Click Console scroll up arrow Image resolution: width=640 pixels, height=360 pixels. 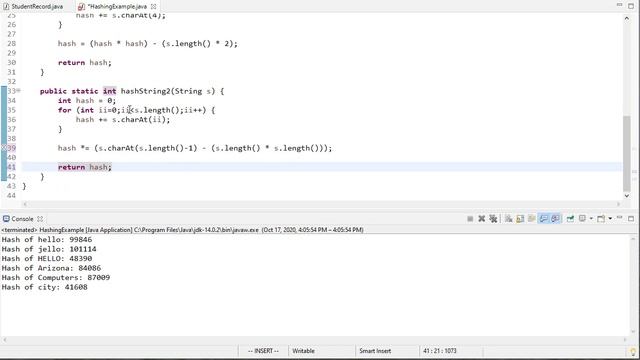click(x=634, y=239)
